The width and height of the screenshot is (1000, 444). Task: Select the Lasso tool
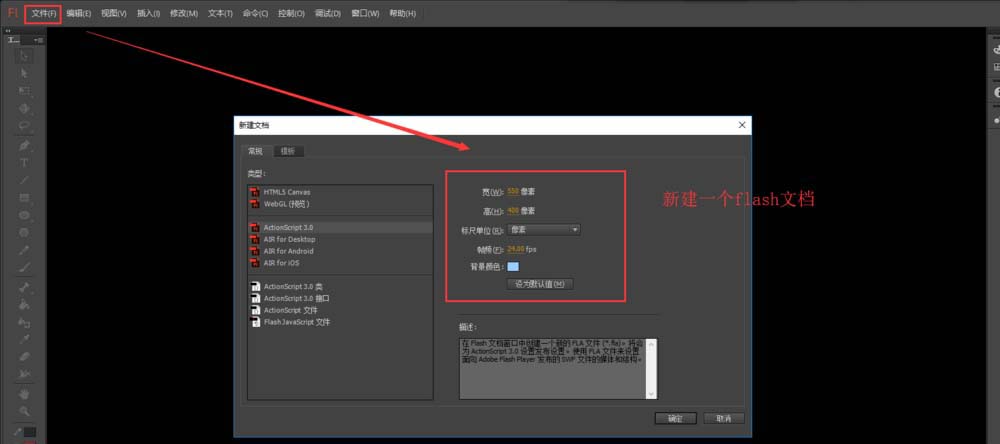coord(24,126)
